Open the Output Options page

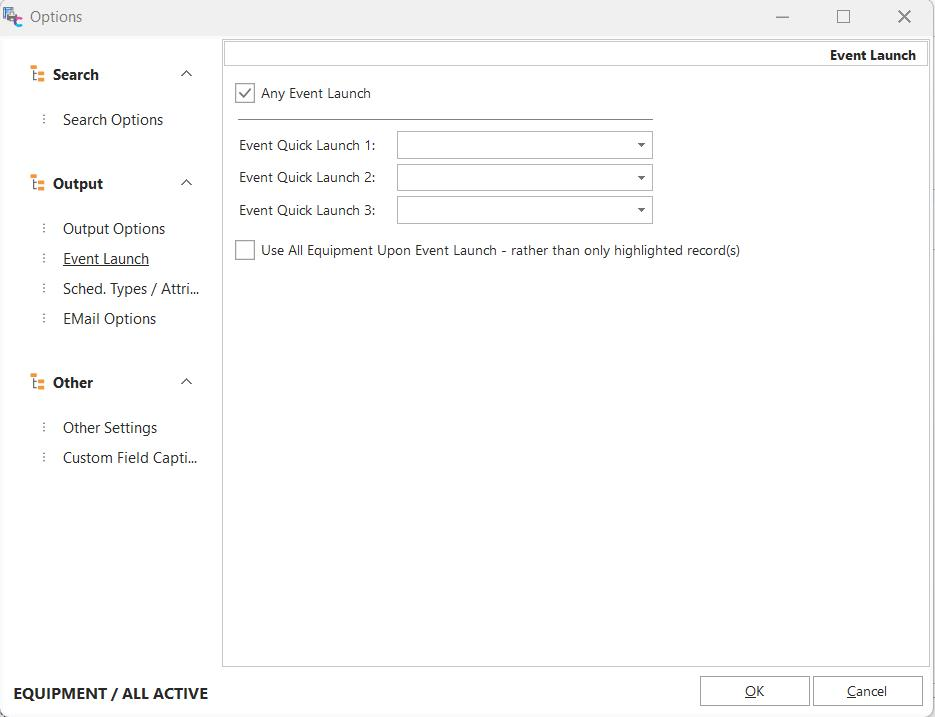click(x=114, y=229)
